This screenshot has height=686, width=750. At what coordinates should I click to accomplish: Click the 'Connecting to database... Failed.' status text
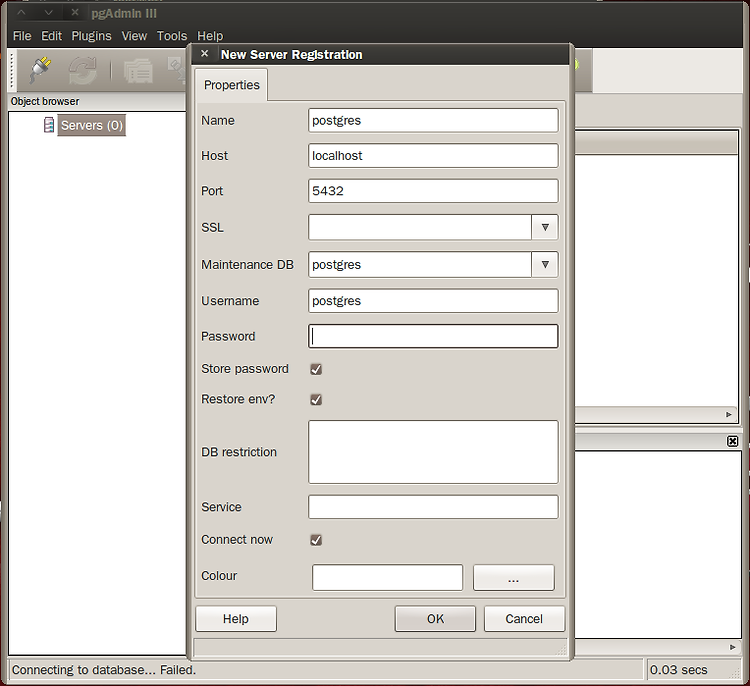[x=104, y=670]
